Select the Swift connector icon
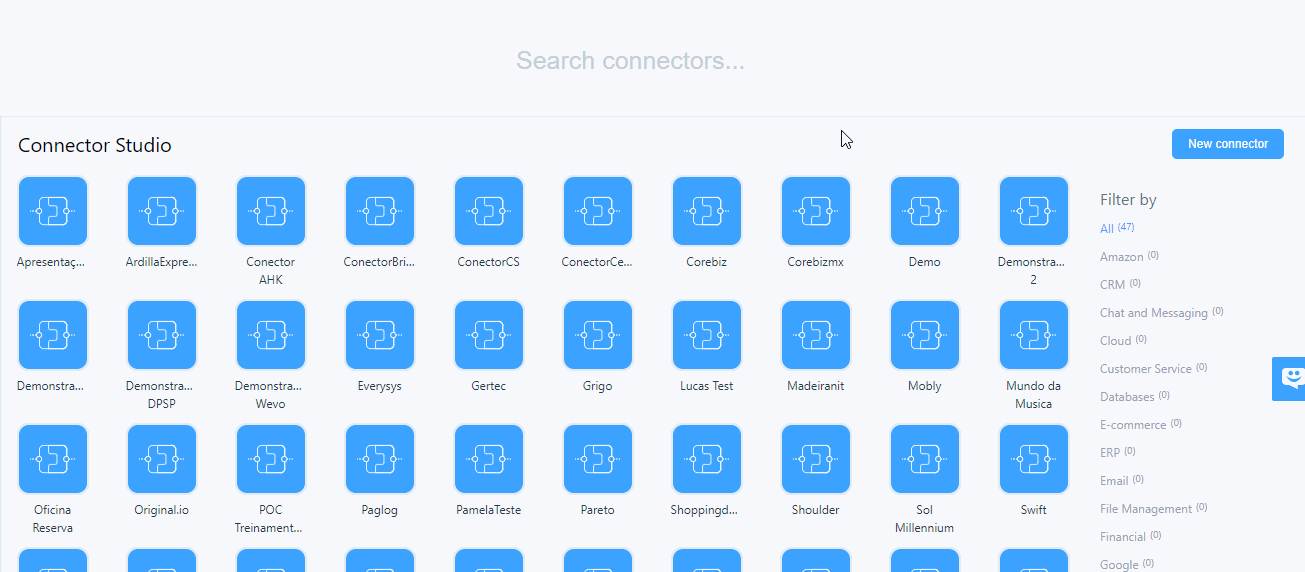The image size is (1305, 572). click(x=1033, y=459)
